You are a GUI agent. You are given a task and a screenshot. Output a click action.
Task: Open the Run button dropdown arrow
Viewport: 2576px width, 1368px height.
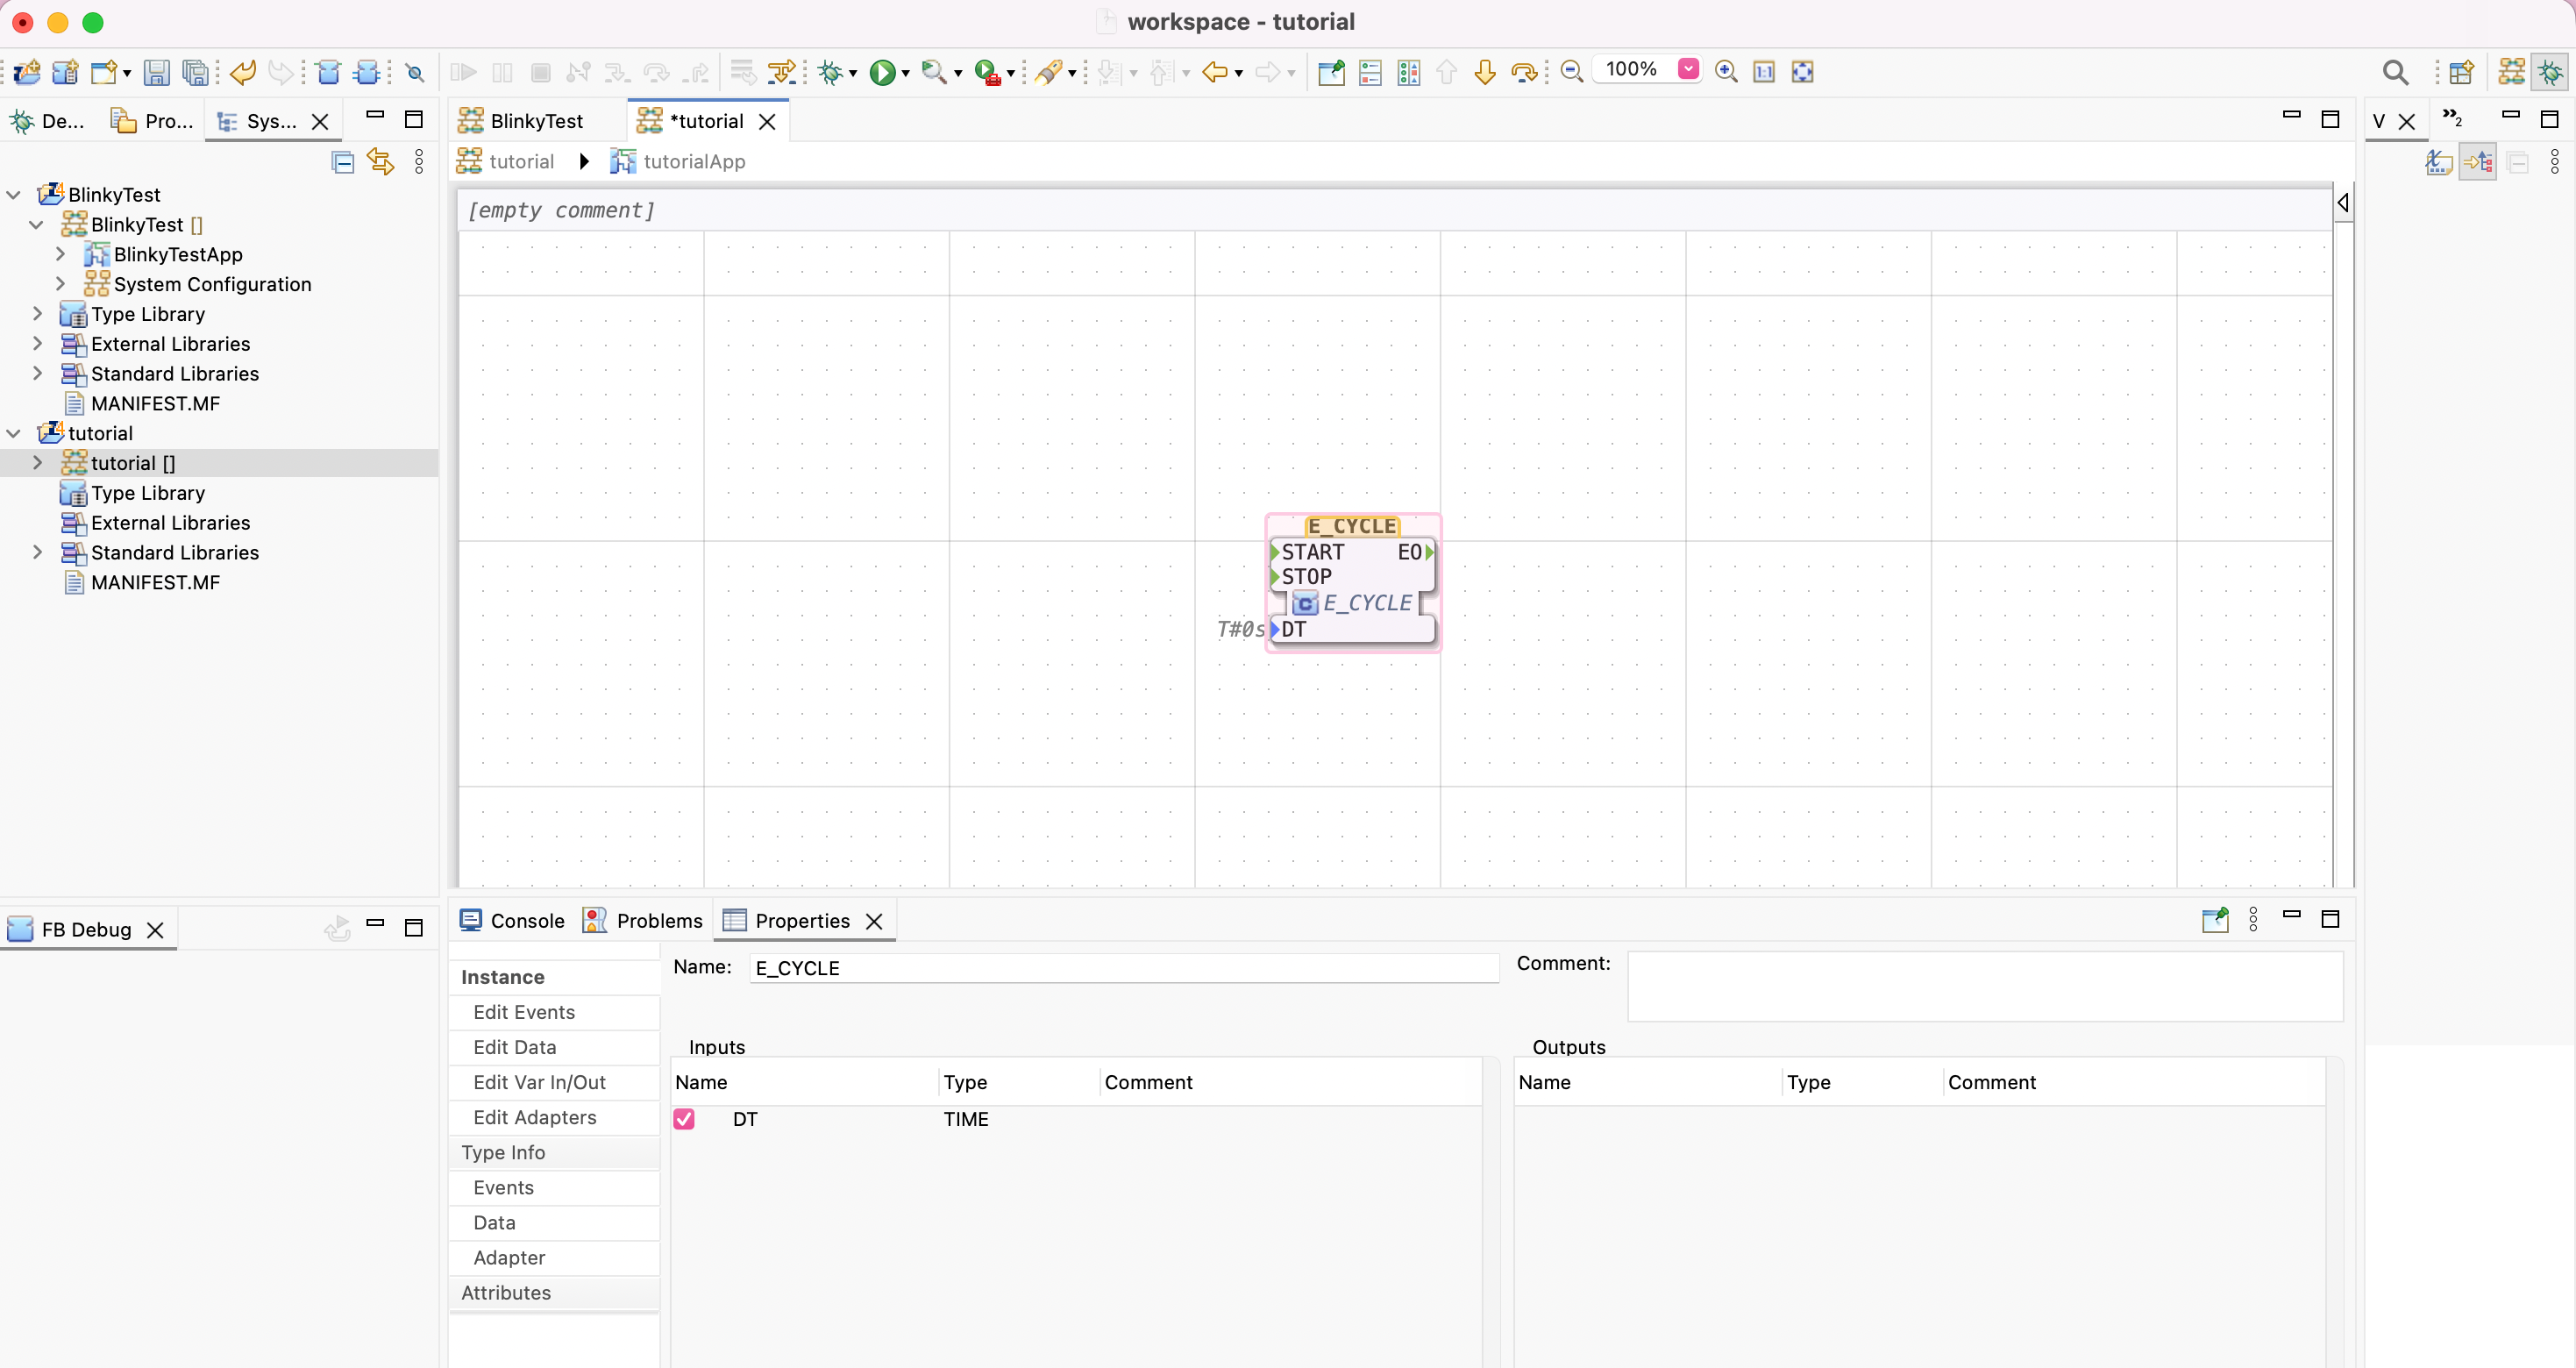point(906,73)
